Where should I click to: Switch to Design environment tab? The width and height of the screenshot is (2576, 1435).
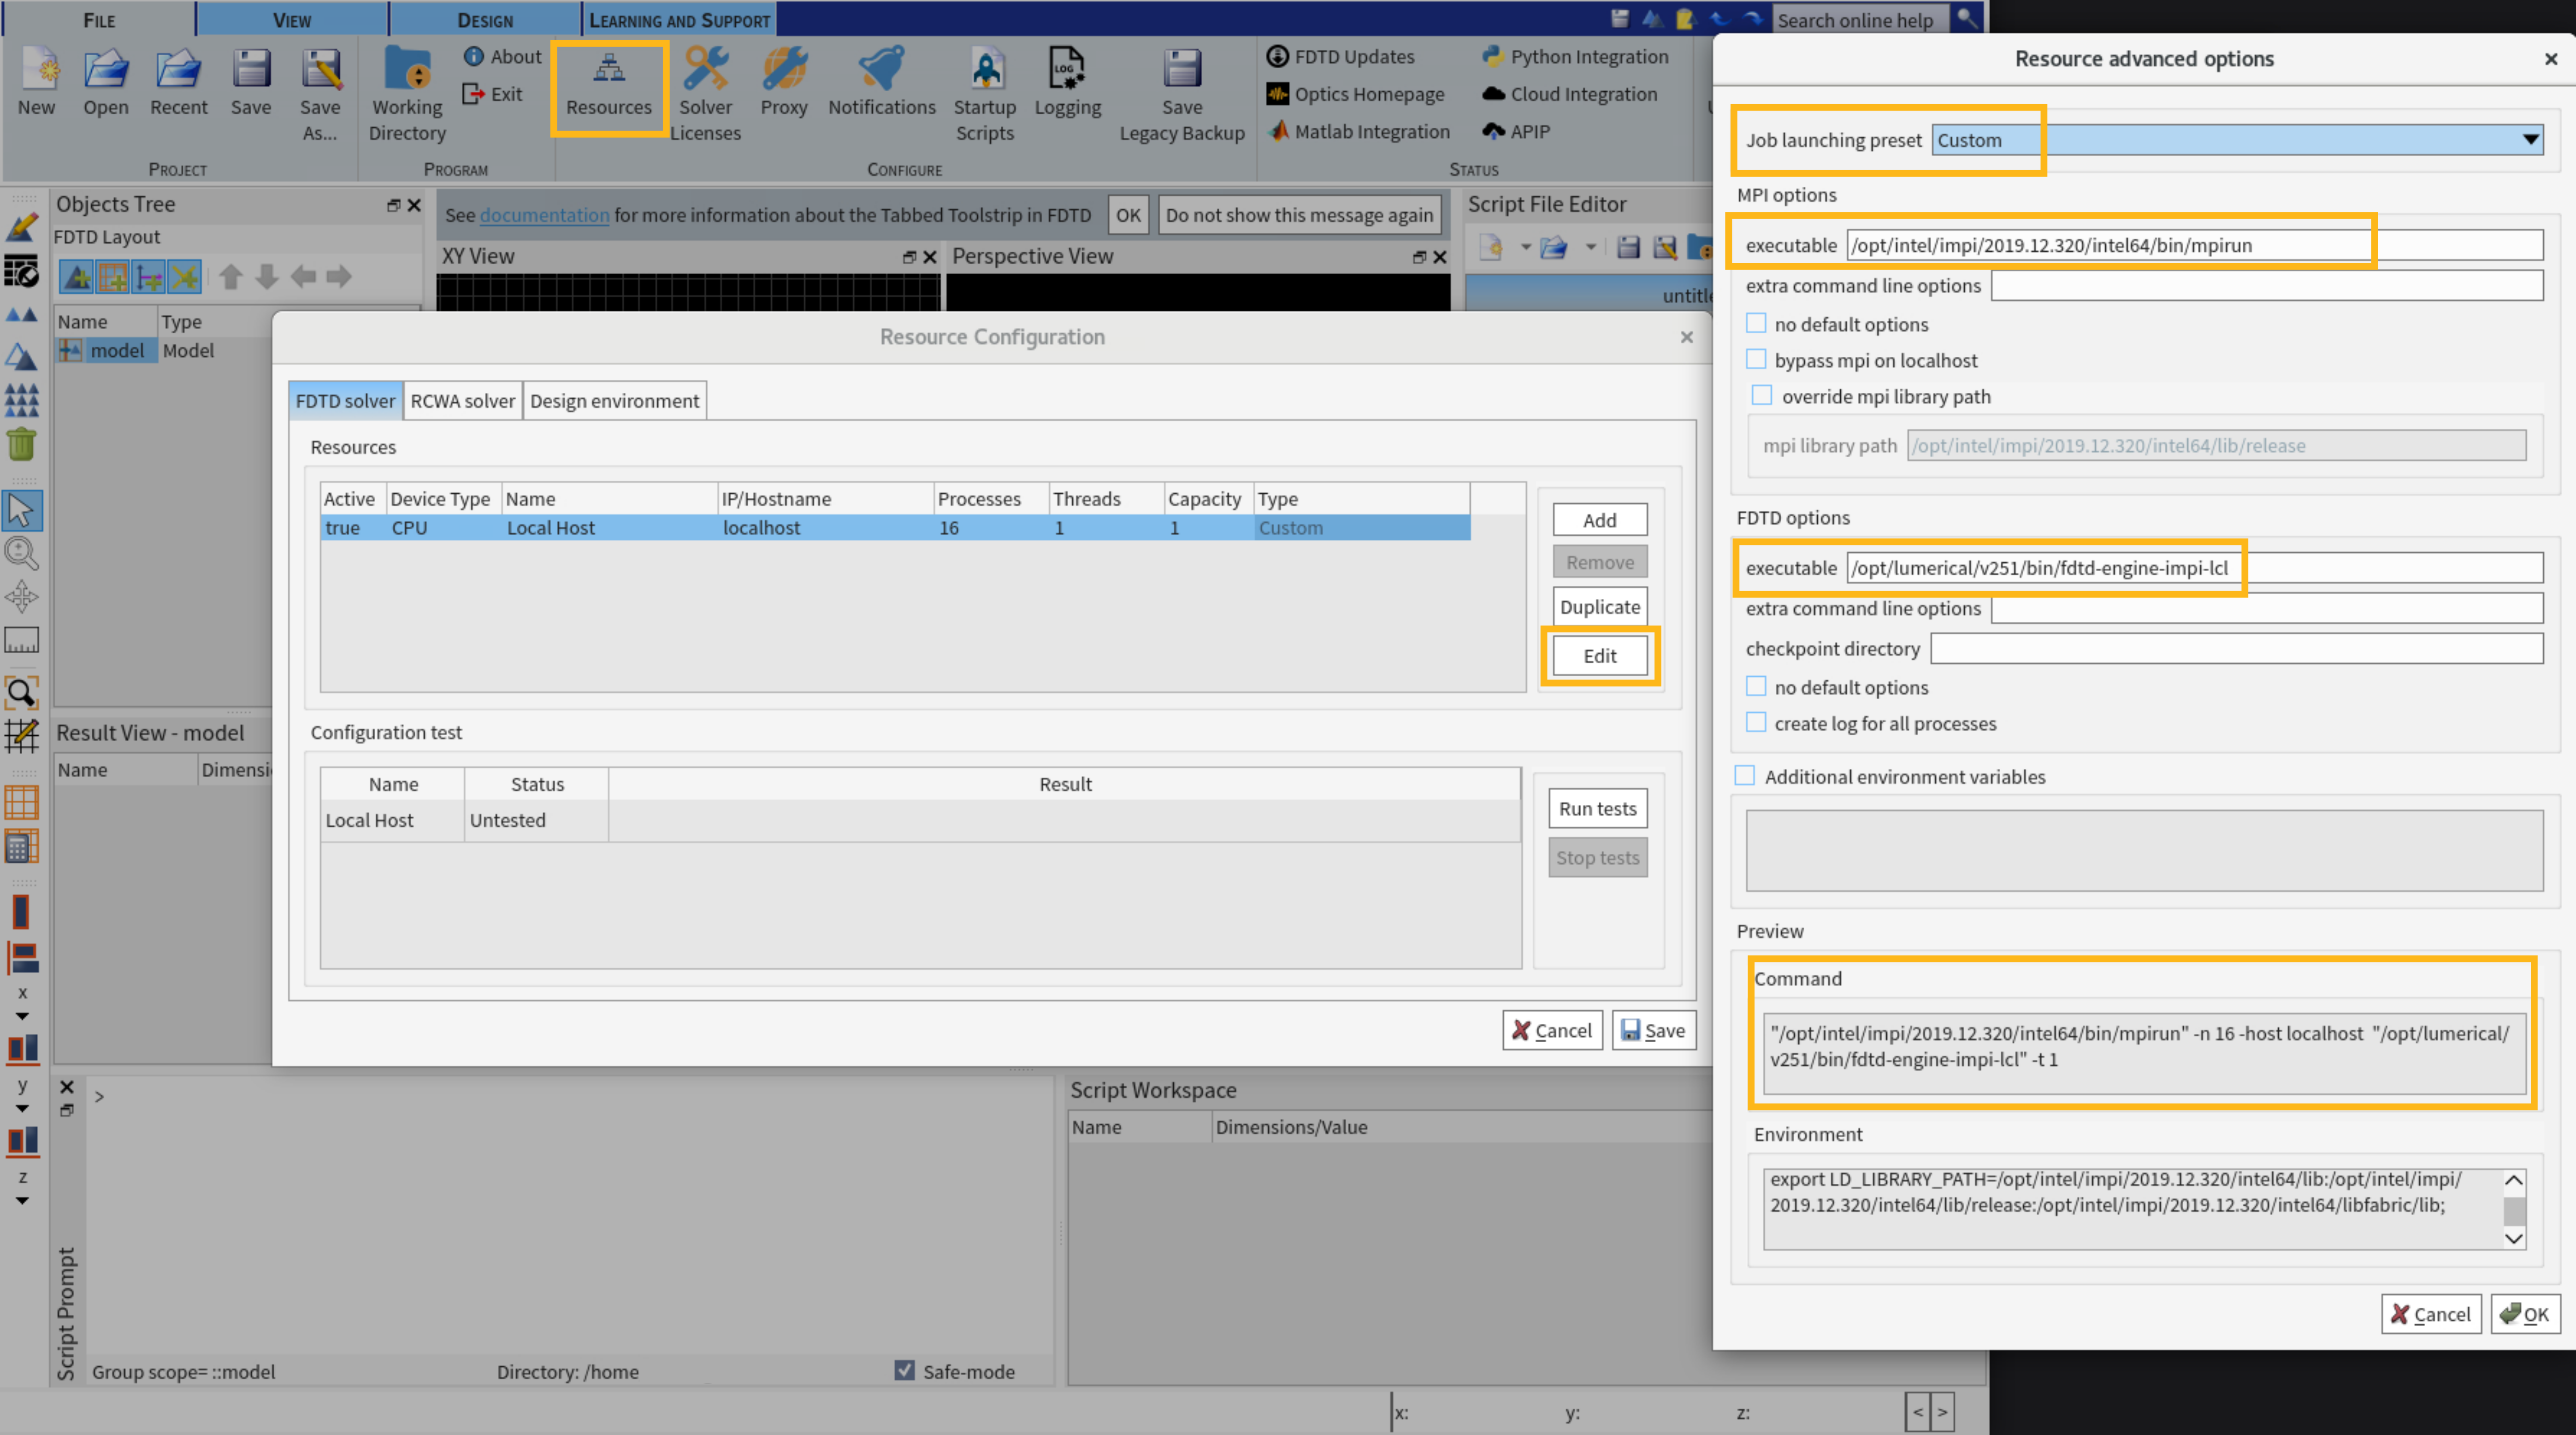(x=614, y=401)
